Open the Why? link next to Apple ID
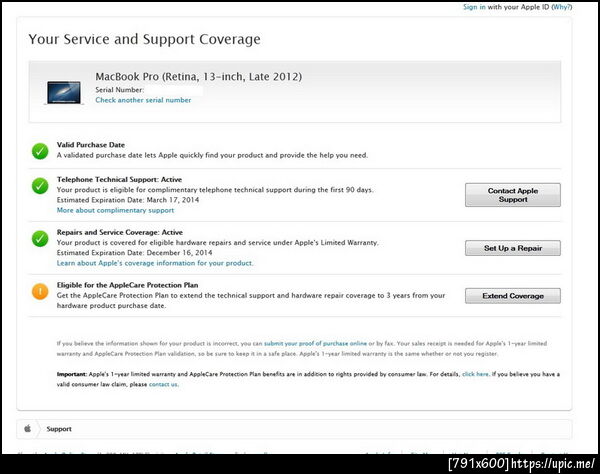The height and width of the screenshot is (474, 600). point(561,7)
